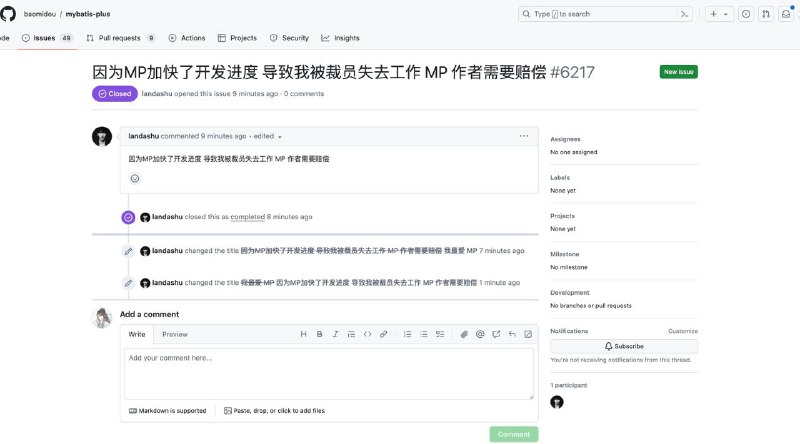
Task: Select the Preview tab in comment editor
Action: point(174,334)
